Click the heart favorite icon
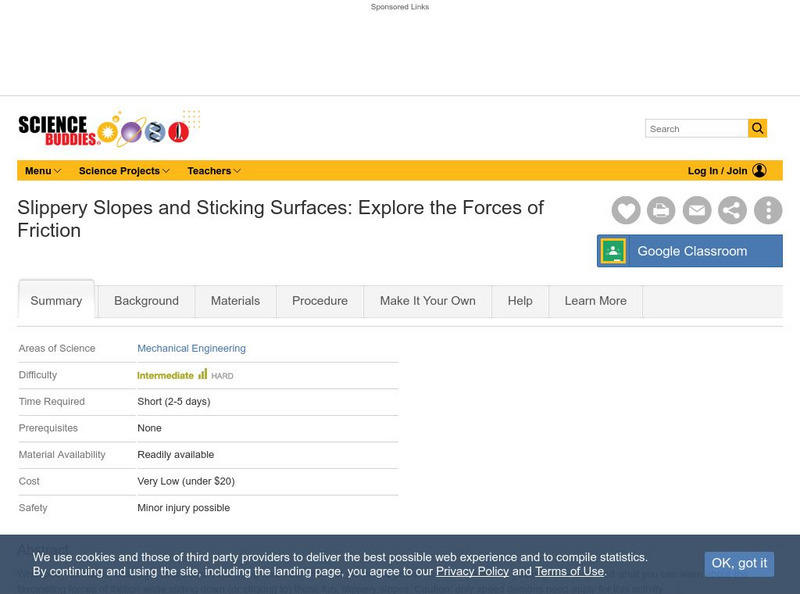800x594 pixels. pyautogui.click(x=626, y=210)
